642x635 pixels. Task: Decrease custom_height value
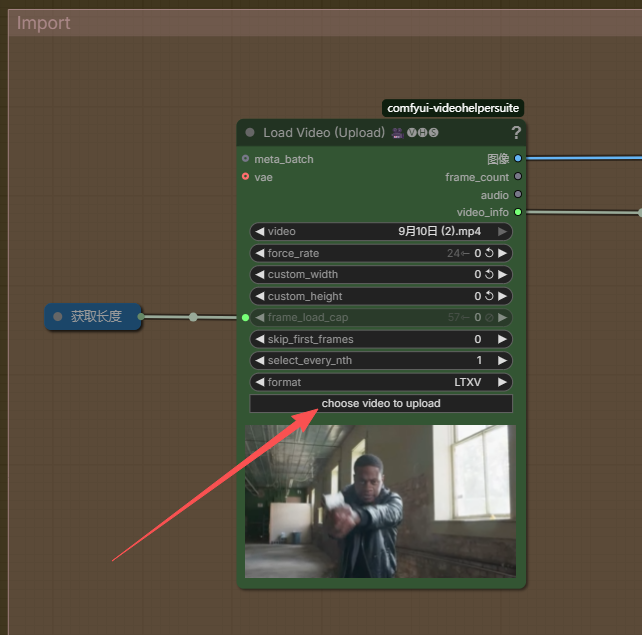click(260, 296)
